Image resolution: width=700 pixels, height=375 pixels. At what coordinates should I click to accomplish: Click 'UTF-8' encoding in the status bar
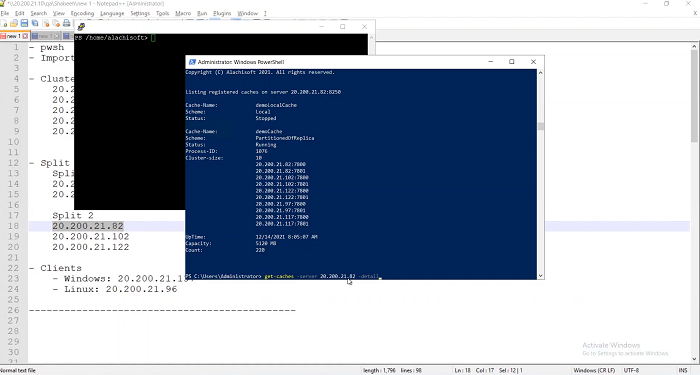click(x=631, y=371)
